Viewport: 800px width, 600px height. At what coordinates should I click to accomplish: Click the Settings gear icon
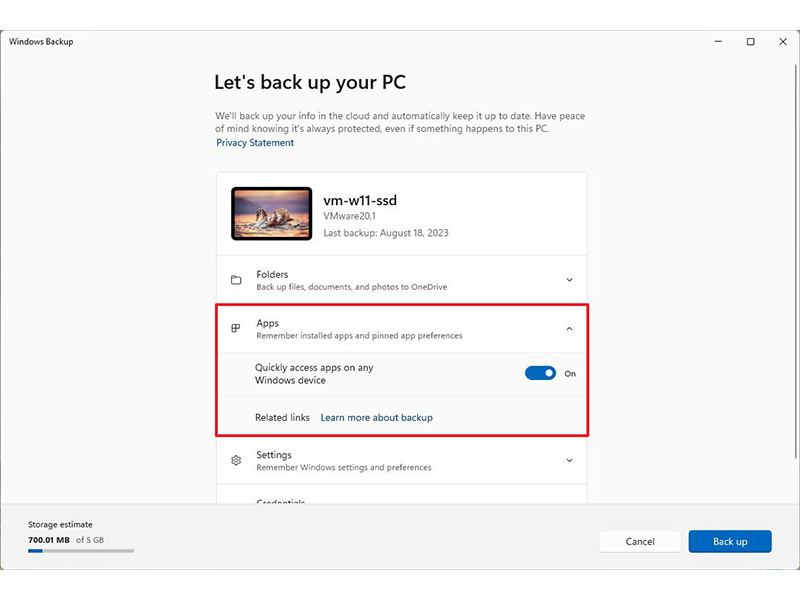pyautogui.click(x=236, y=460)
